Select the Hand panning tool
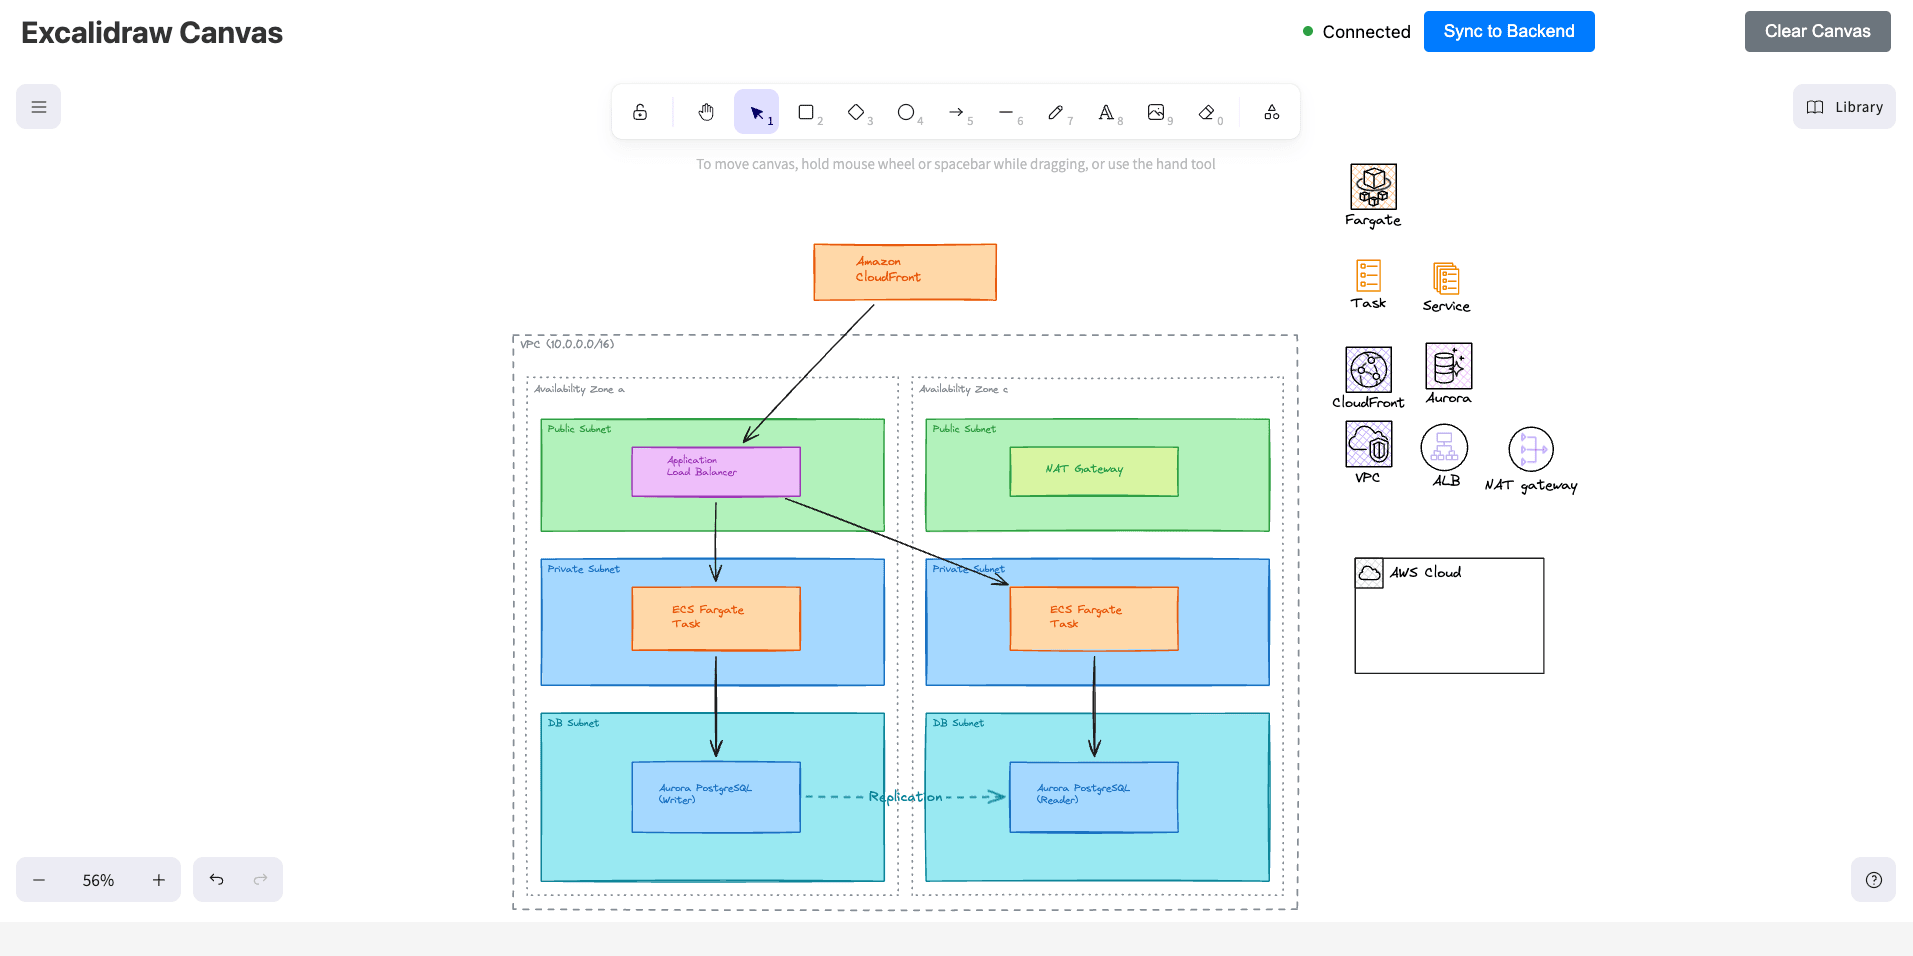1913x956 pixels. (x=706, y=112)
